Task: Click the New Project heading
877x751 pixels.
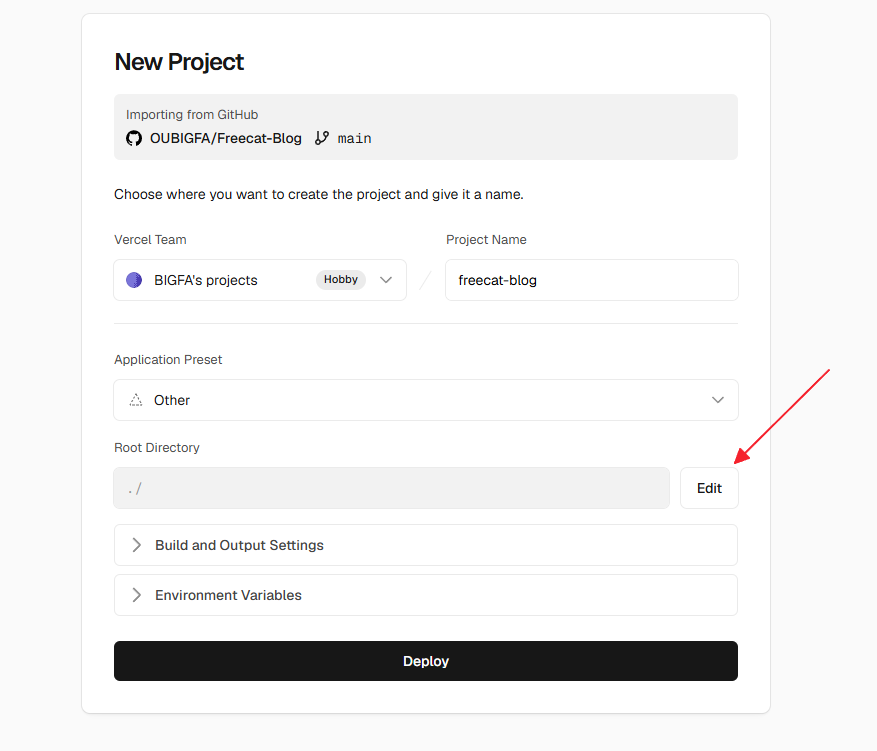Action: click(179, 62)
